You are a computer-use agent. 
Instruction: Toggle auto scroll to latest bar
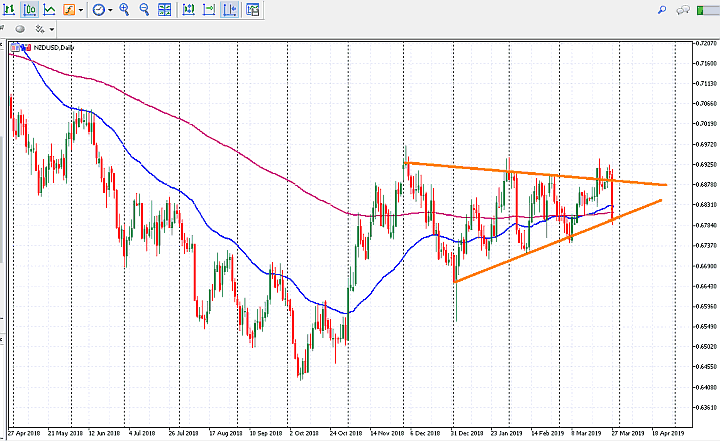point(189,10)
